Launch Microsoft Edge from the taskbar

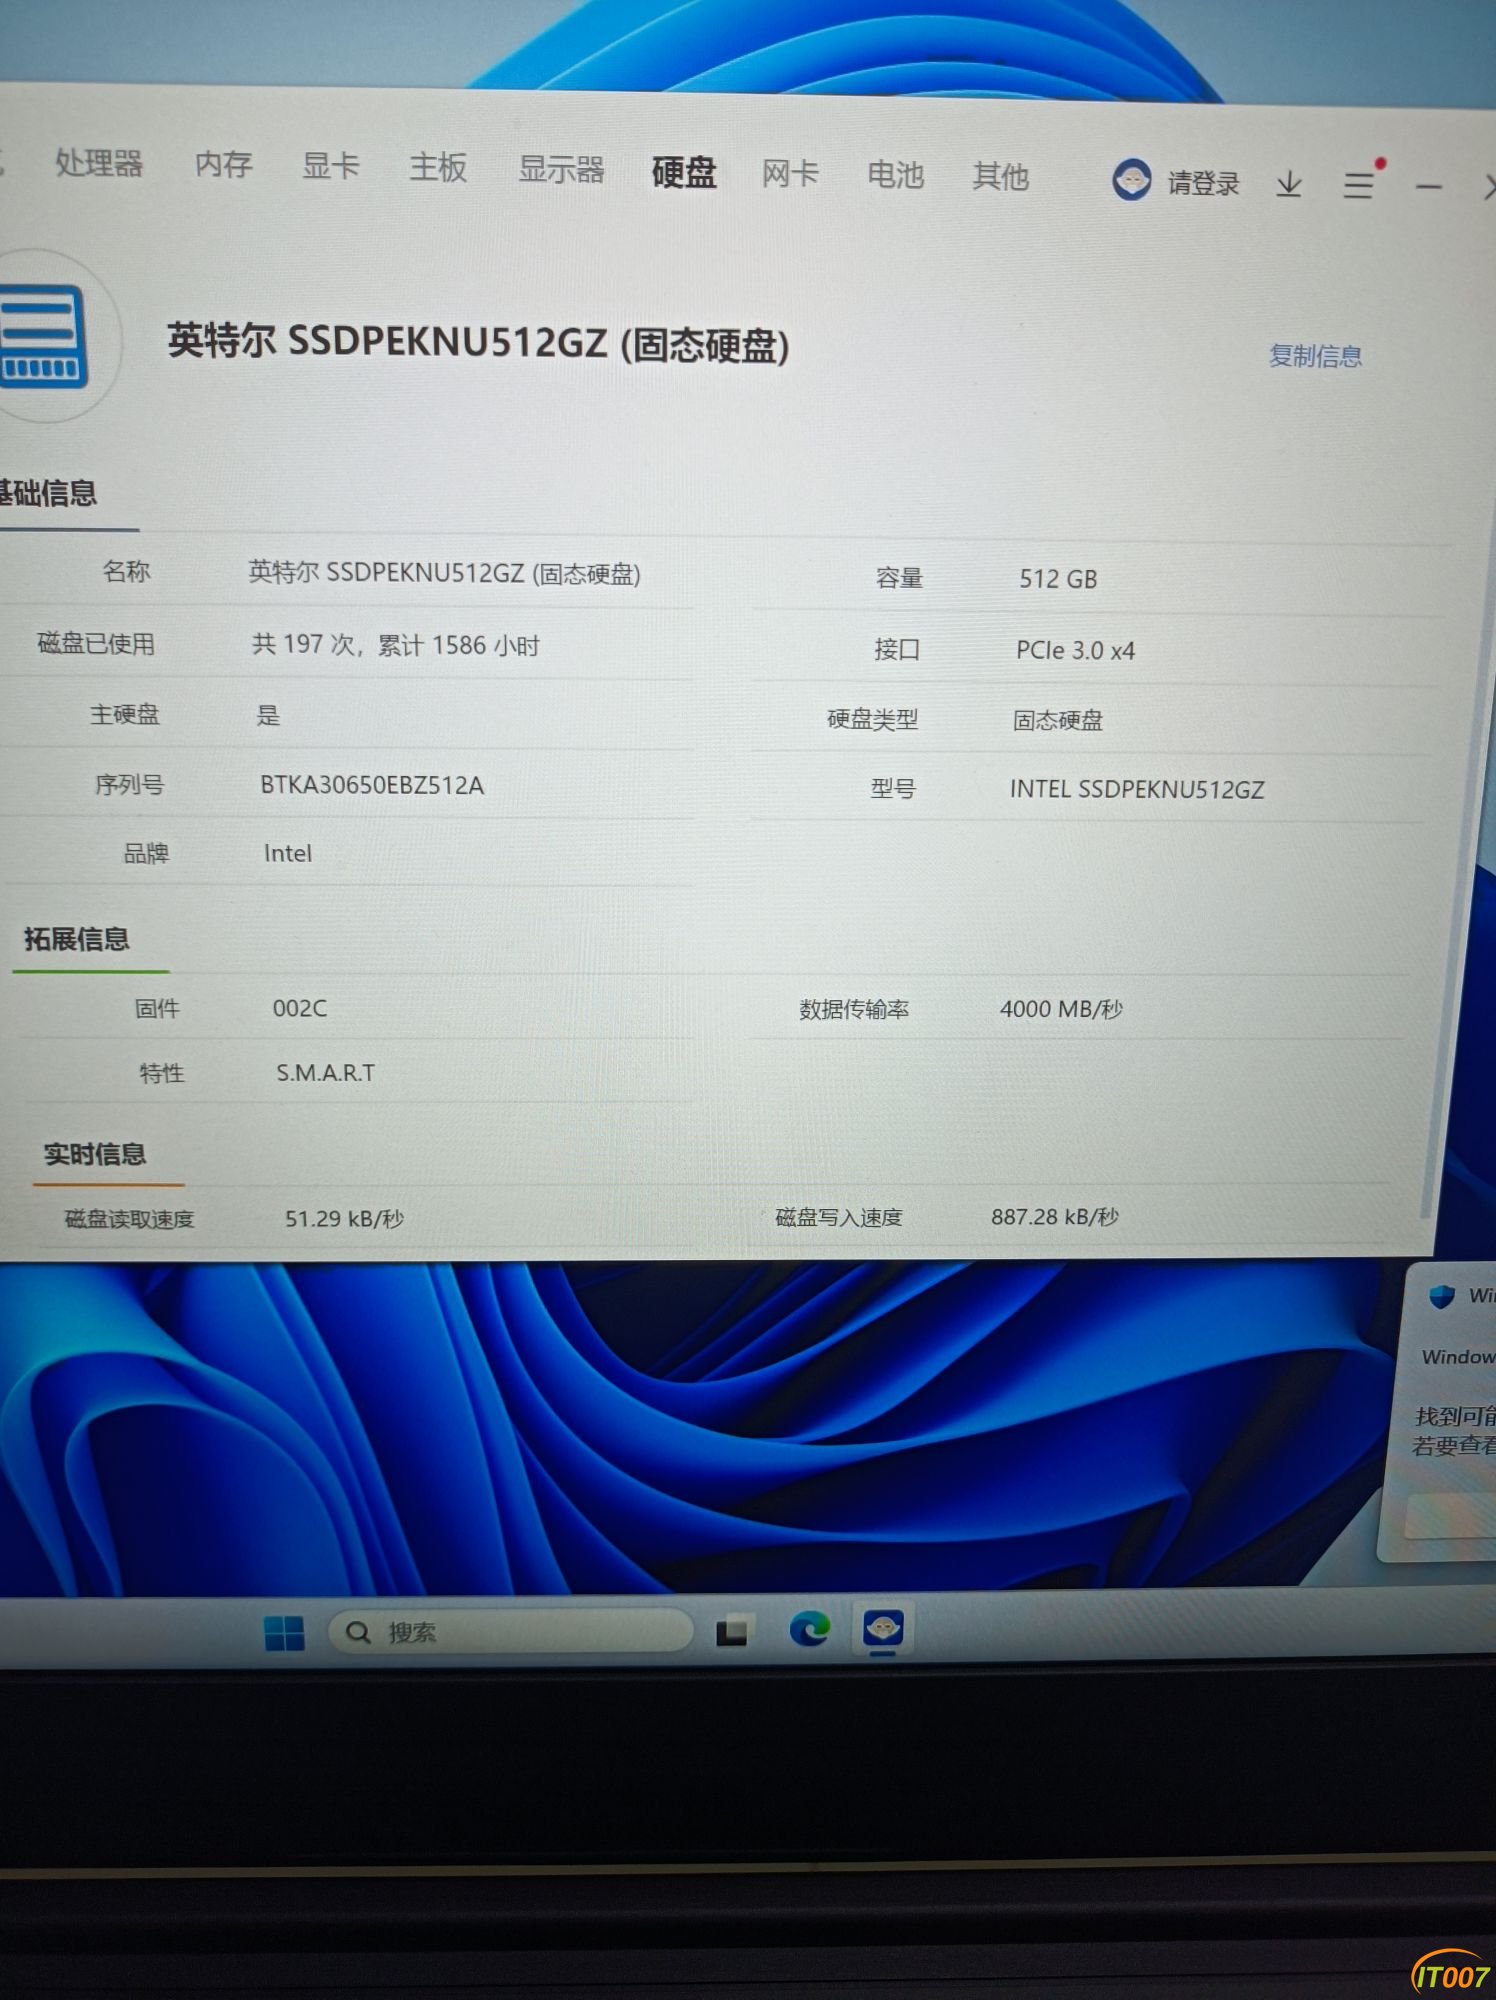[x=809, y=1630]
